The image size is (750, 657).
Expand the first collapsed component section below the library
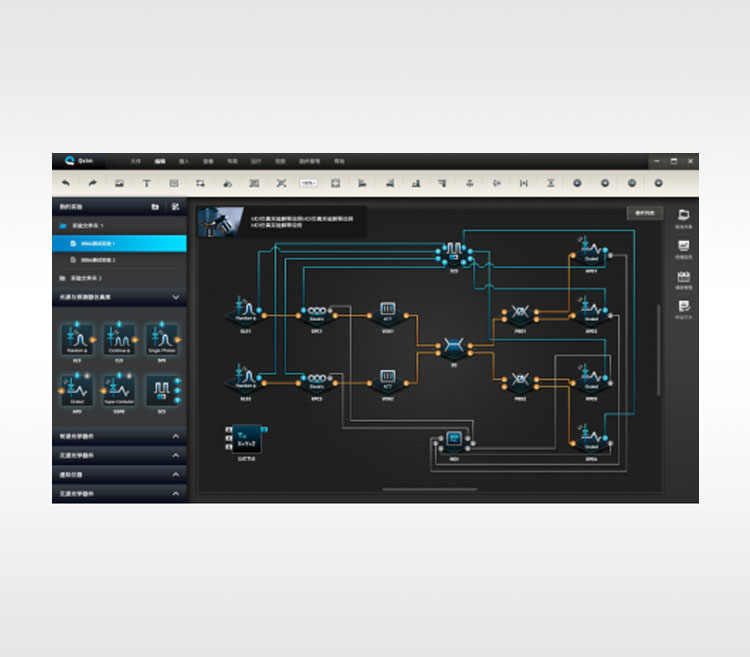point(176,437)
